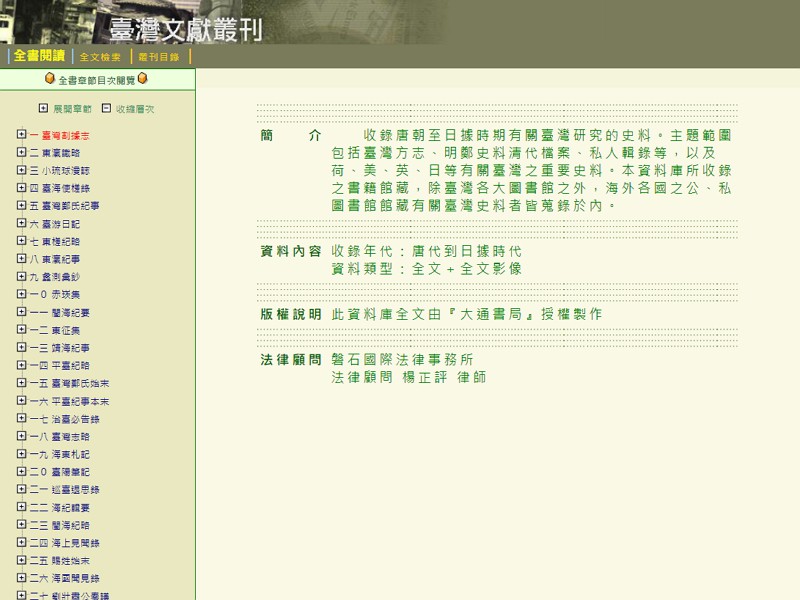Click the 展開章節 text link
This screenshot has height=600, width=800.
(72, 108)
